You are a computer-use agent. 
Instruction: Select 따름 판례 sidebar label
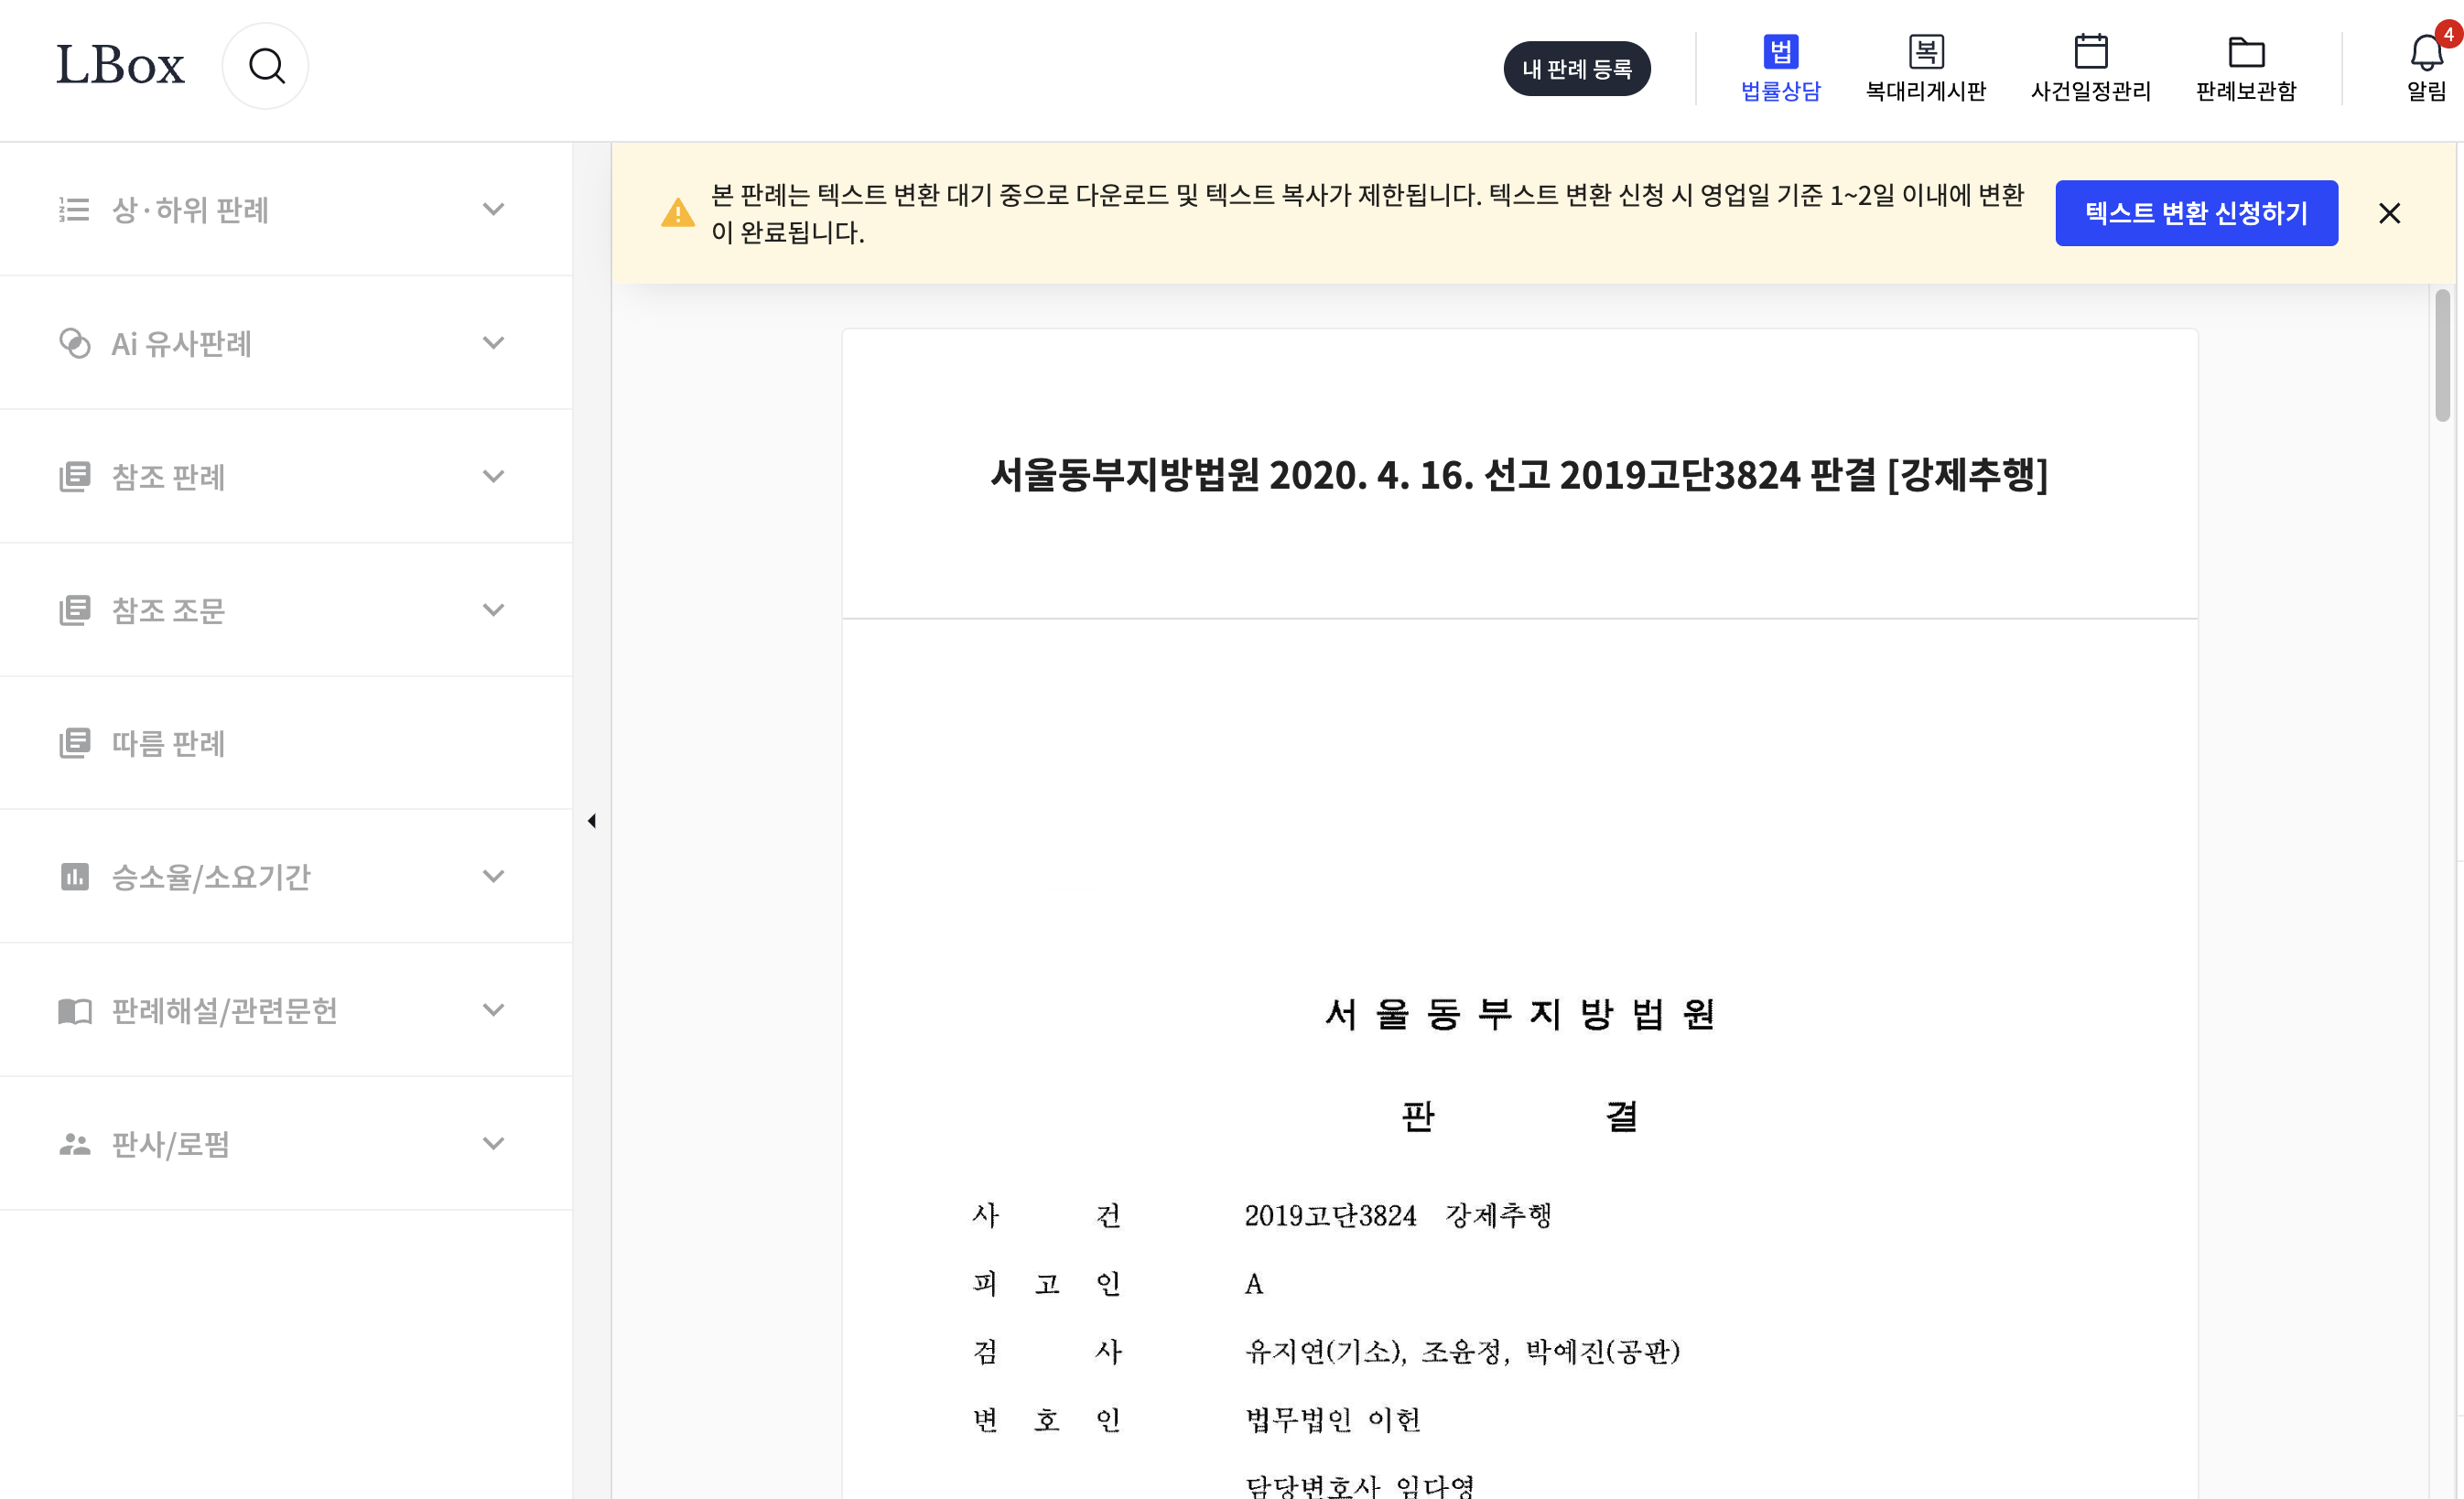tap(168, 743)
